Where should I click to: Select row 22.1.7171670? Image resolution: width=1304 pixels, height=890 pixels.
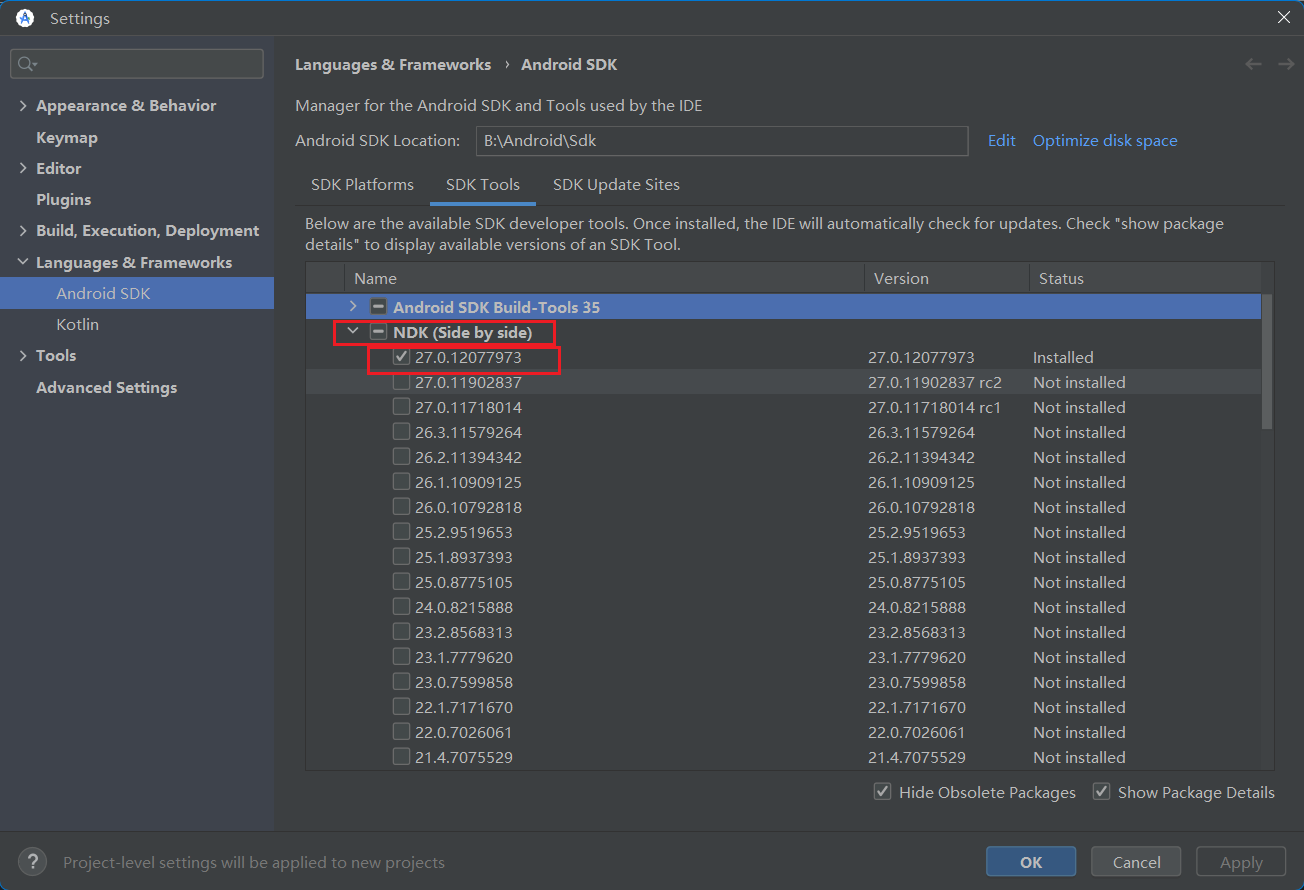point(784,707)
